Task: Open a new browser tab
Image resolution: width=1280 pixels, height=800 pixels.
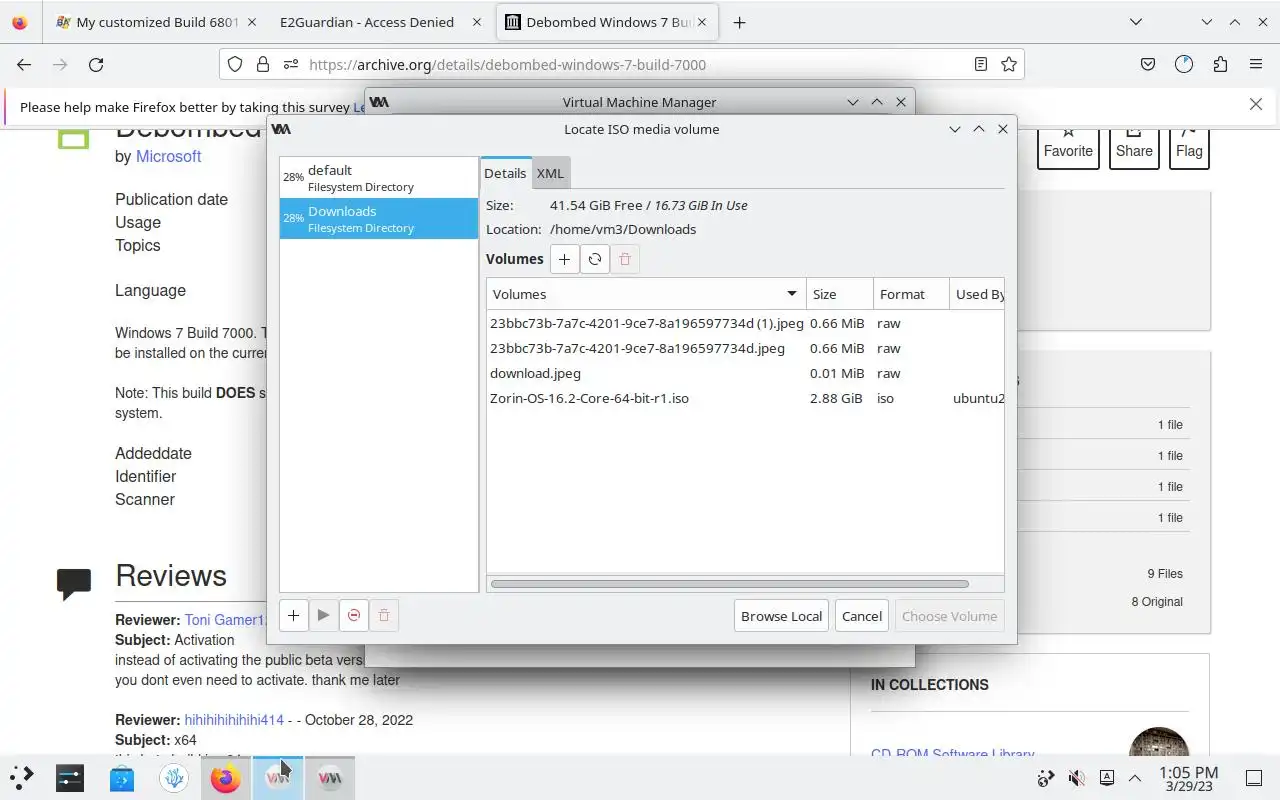Action: click(x=739, y=22)
